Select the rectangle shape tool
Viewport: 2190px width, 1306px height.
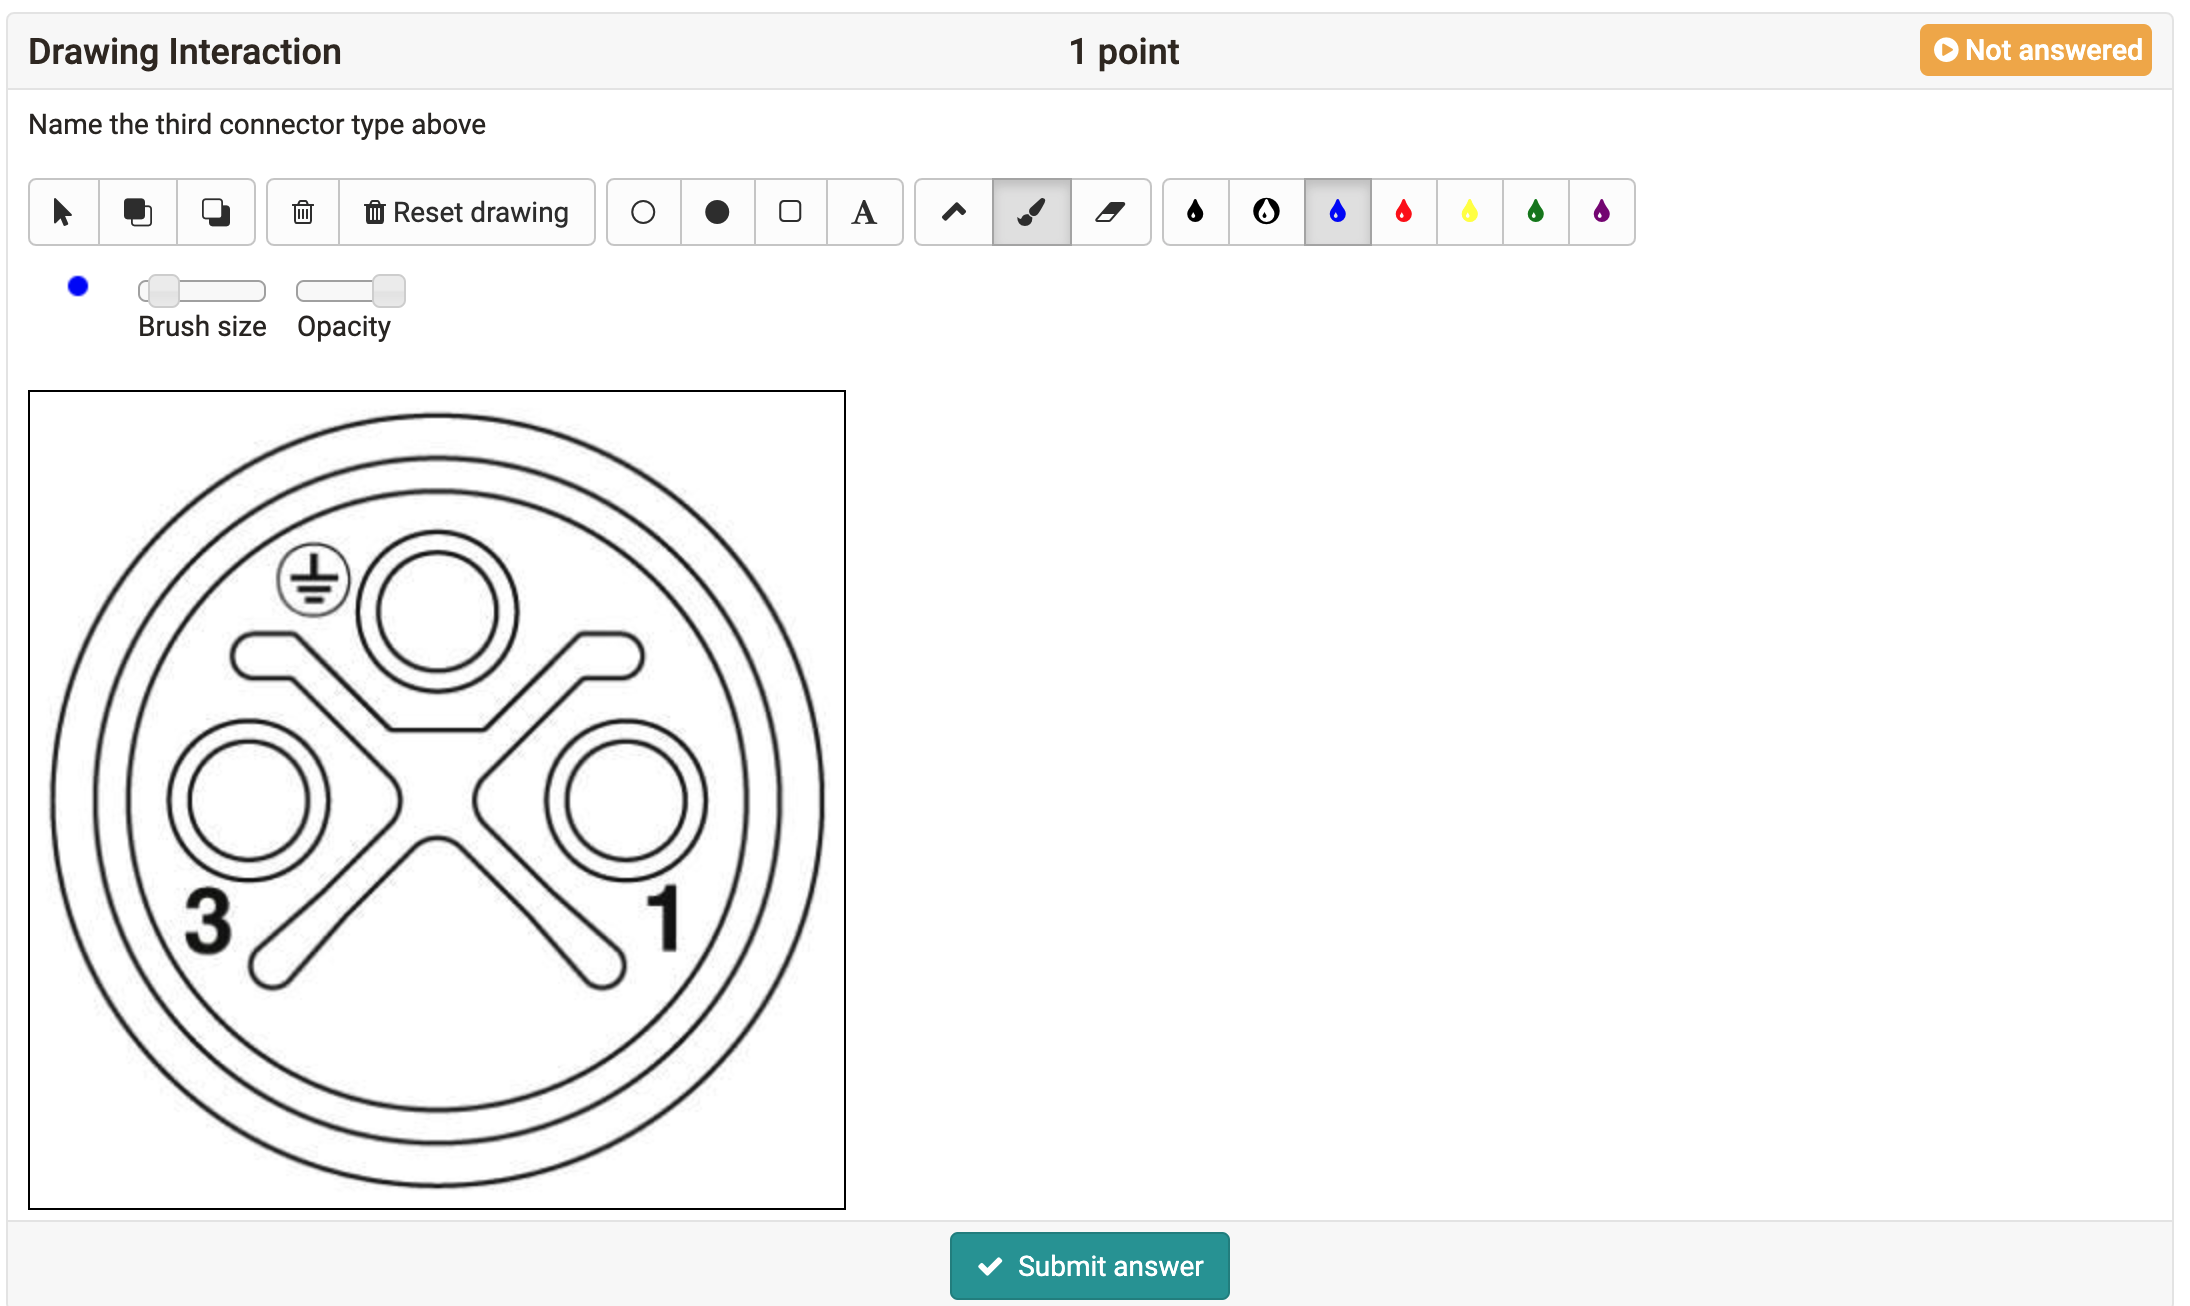(790, 212)
